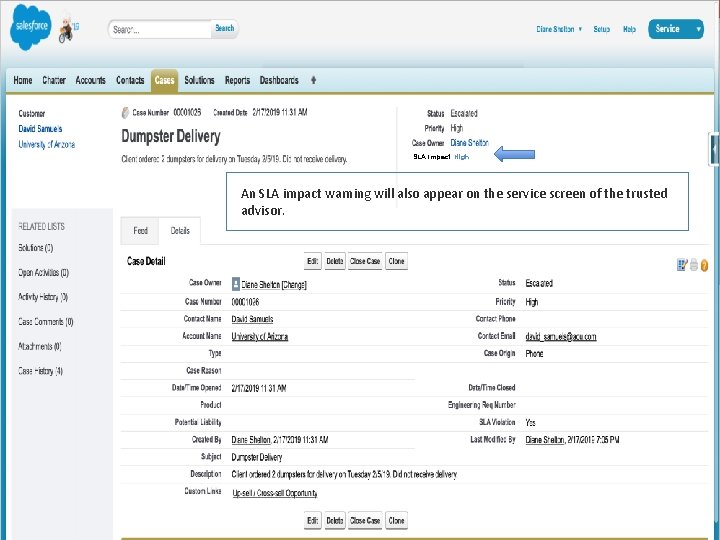Expand the collapsed sidebar handle on right edge
The height and width of the screenshot is (540, 720).
coord(714,149)
